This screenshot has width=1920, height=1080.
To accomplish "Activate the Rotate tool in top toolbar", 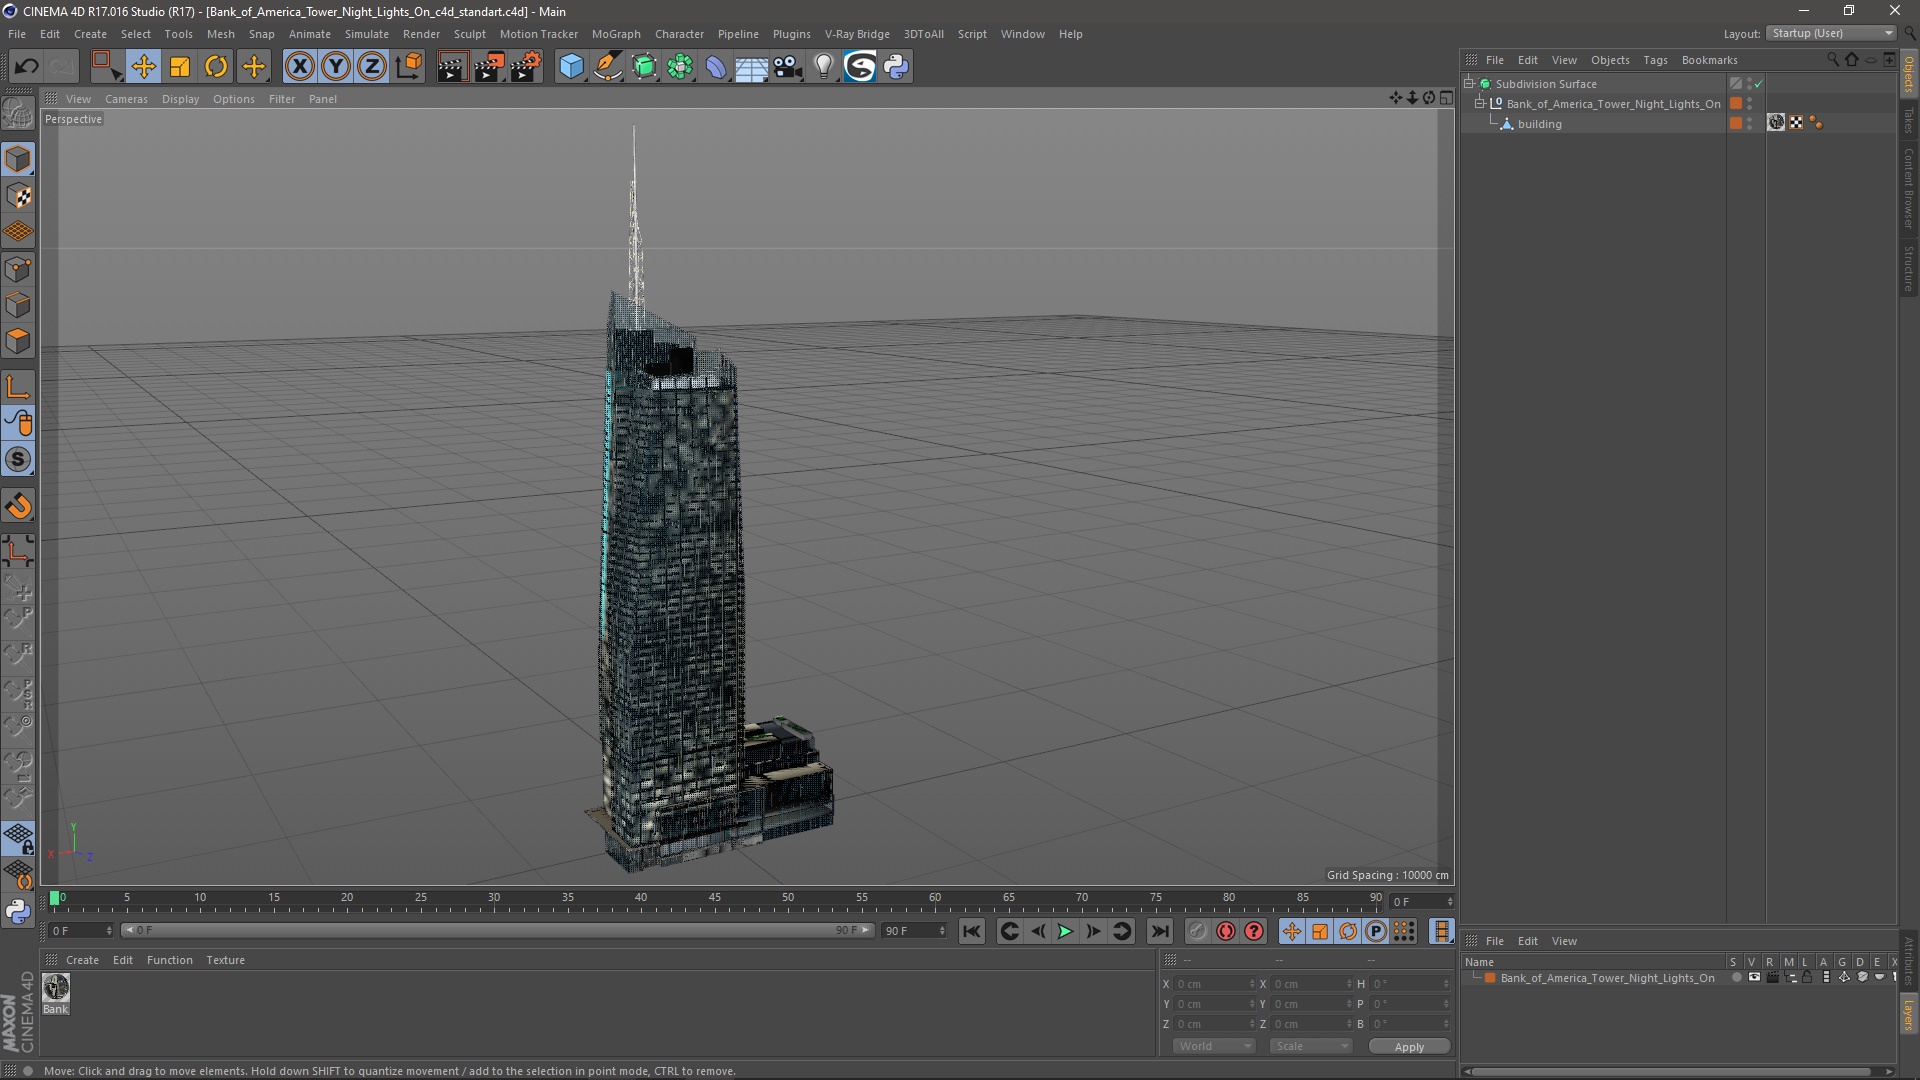I will [216, 67].
